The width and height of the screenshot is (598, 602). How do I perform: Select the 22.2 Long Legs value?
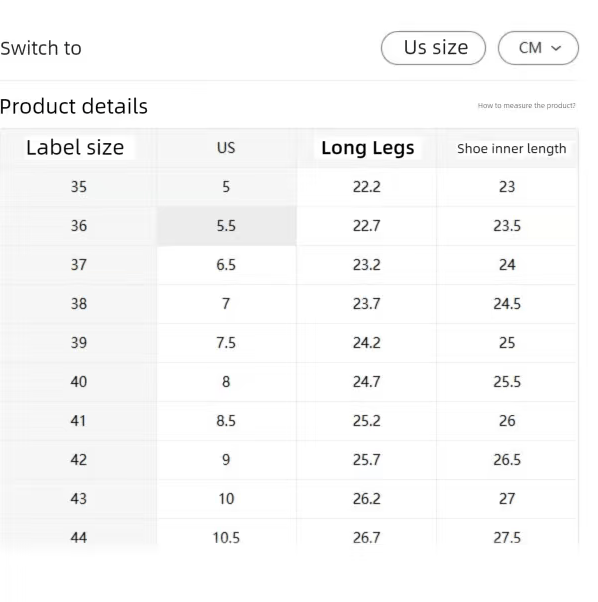tap(367, 187)
